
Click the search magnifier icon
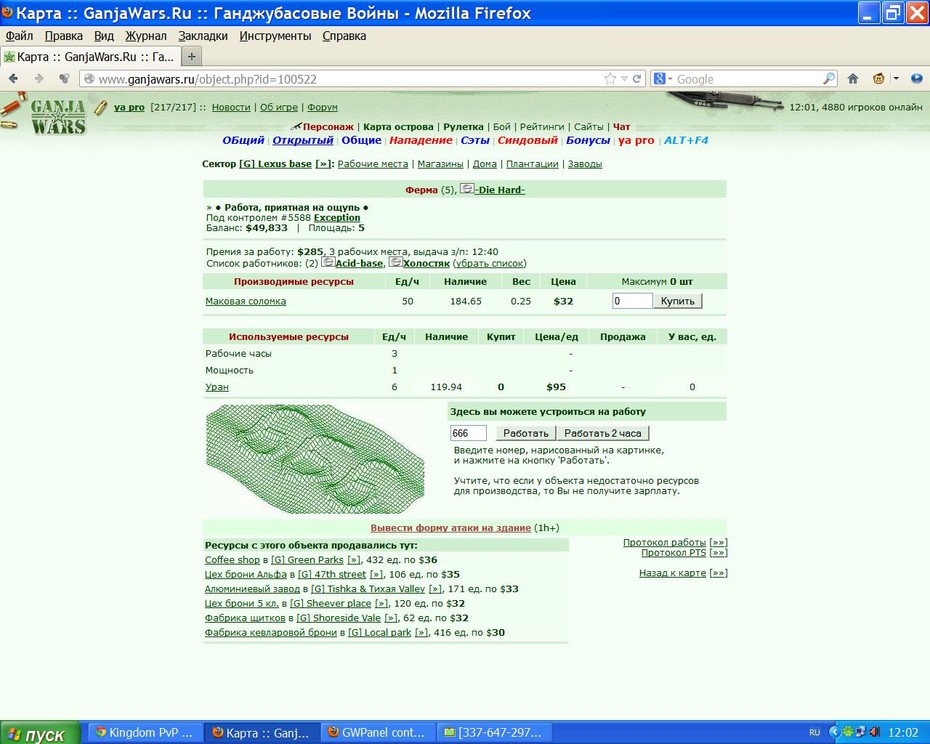click(829, 79)
